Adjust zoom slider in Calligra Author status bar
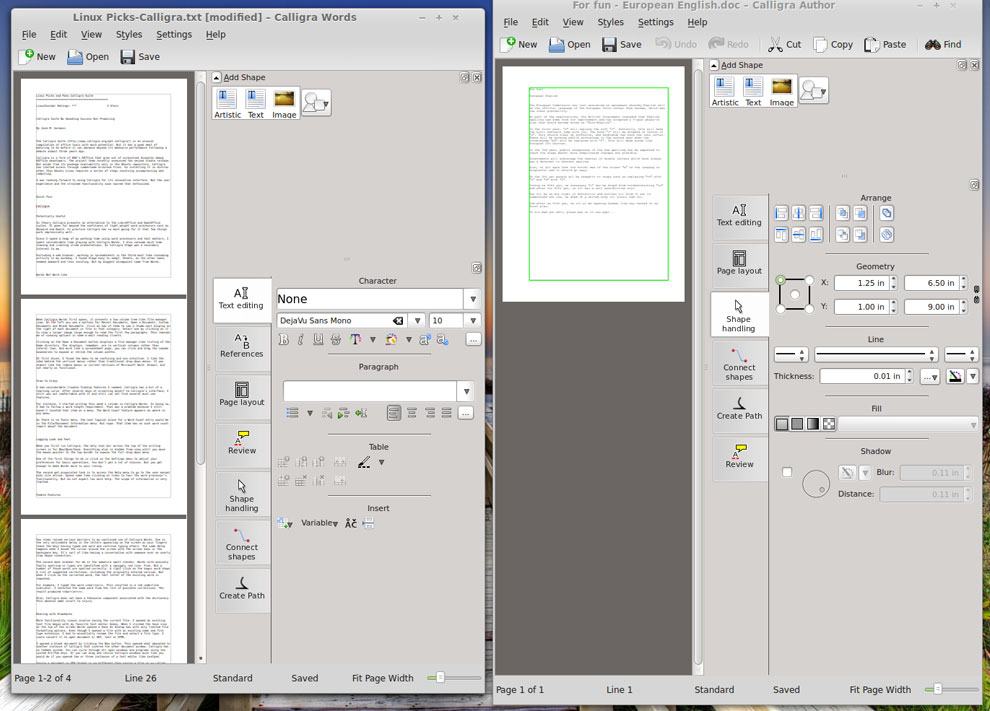 pyautogui.click(x=938, y=690)
